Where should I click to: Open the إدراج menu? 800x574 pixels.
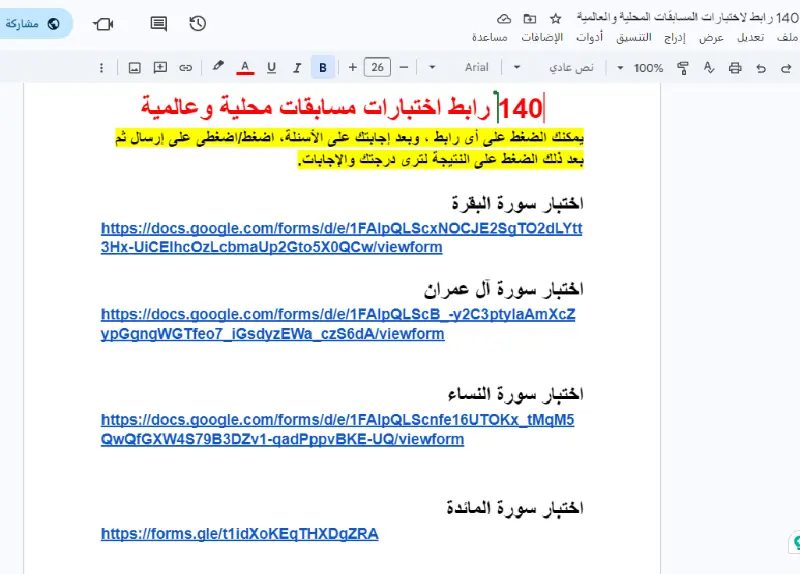pos(674,37)
